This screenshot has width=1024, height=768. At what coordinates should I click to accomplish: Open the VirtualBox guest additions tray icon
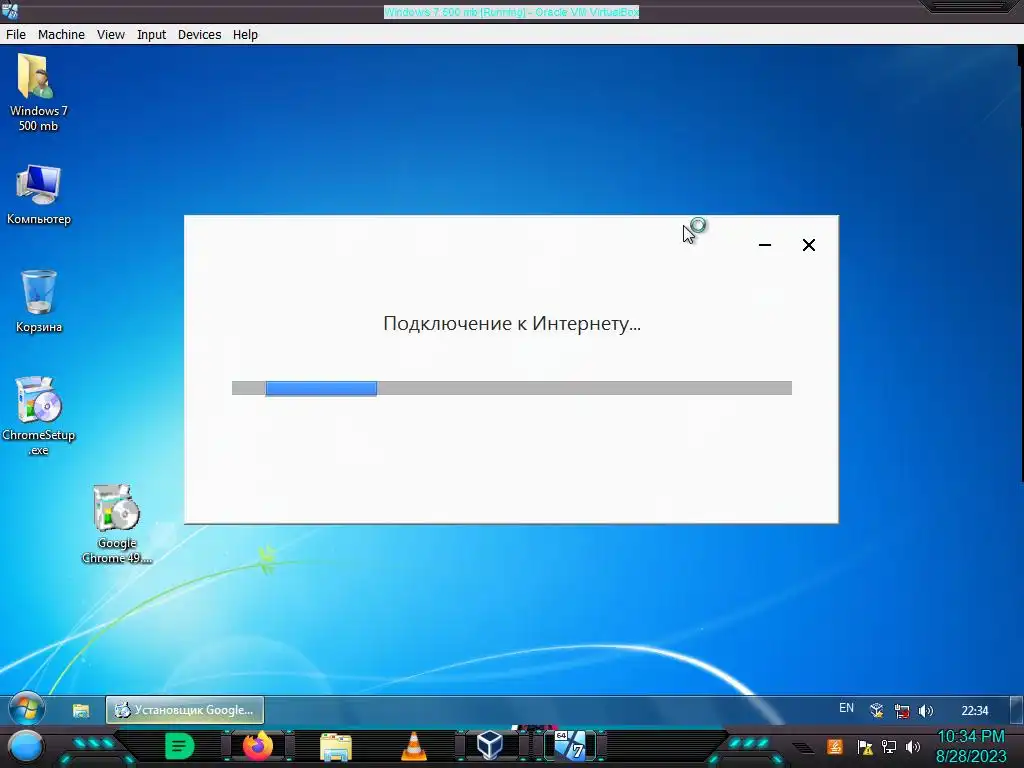point(876,711)
